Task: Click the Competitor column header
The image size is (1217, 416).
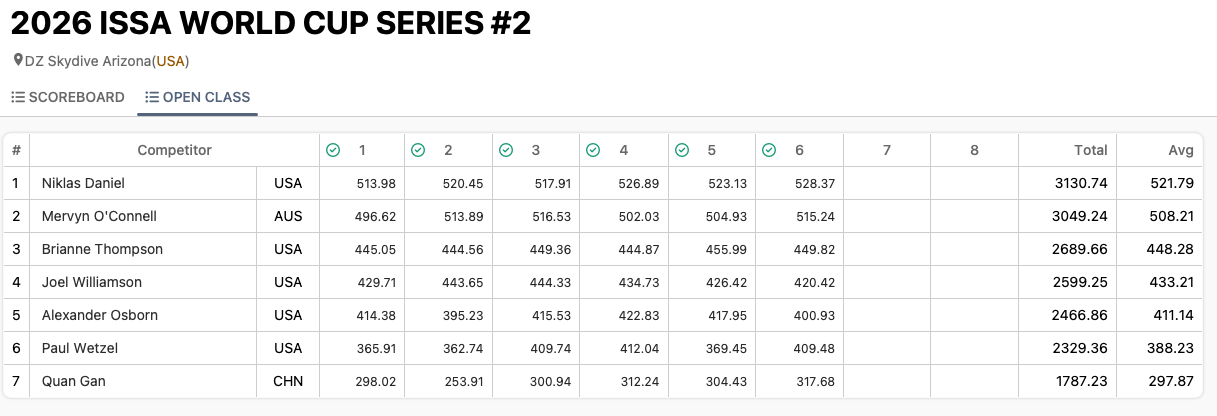Action: 174,150
